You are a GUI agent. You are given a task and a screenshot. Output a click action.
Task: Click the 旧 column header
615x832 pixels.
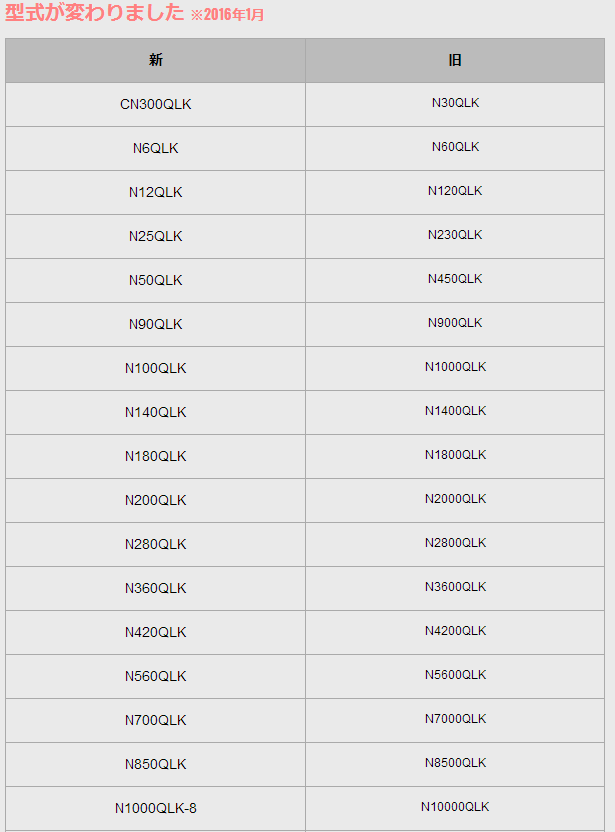coord(455,60)
